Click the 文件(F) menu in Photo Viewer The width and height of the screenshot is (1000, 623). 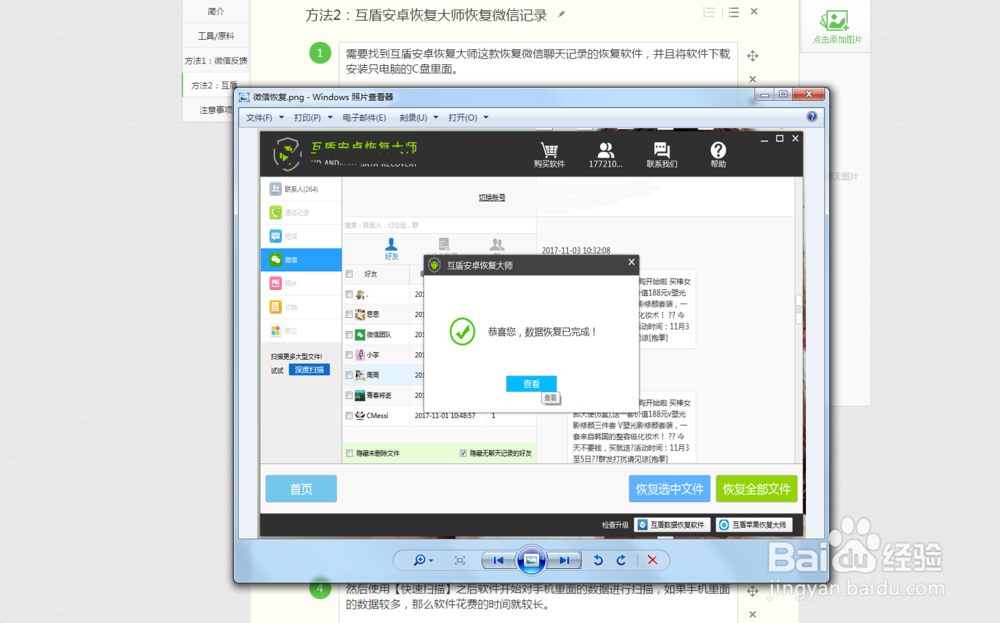(260, 116)
